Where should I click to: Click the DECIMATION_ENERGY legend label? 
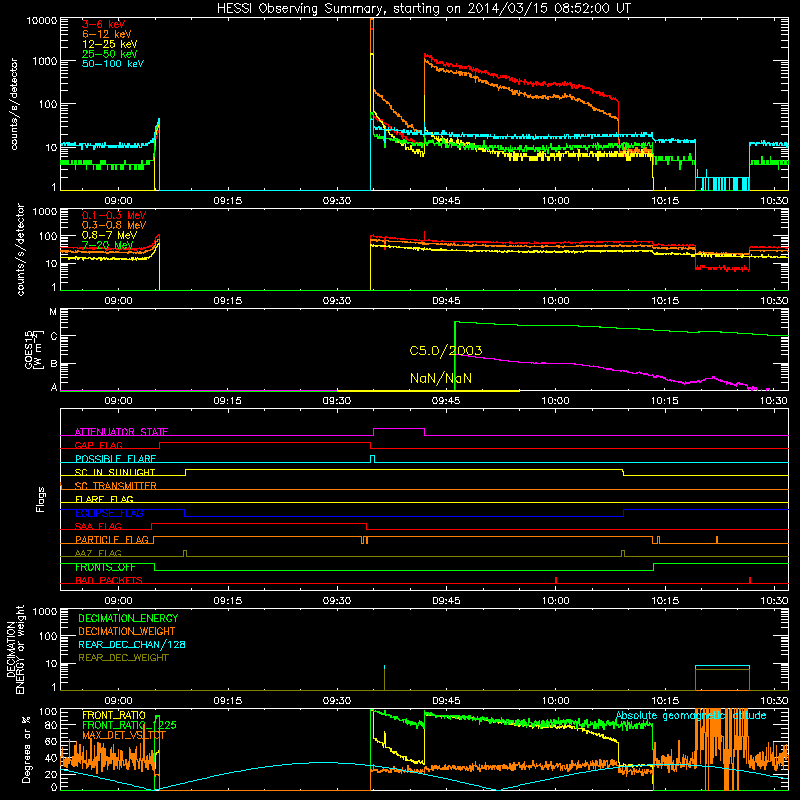(x=128, y=618)
